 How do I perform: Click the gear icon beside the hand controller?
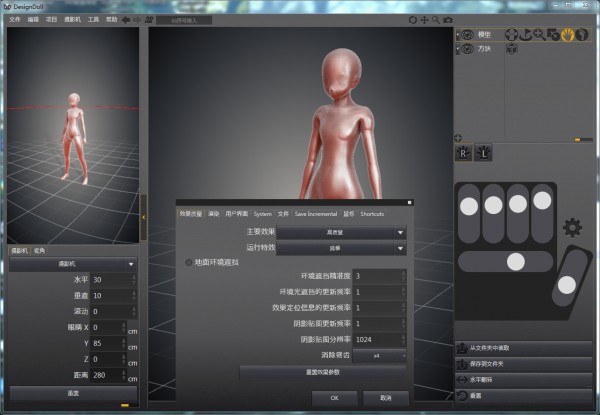click(572, 227)
